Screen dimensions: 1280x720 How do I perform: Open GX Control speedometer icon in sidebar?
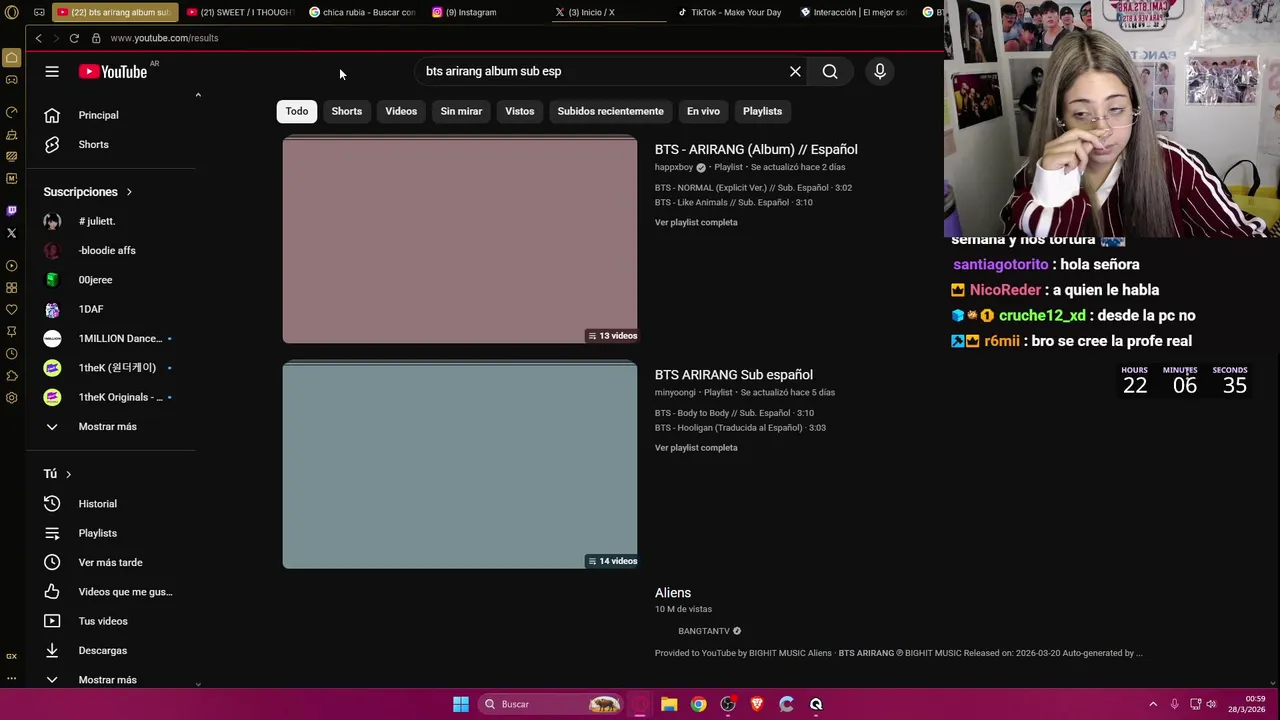(11, 112)
